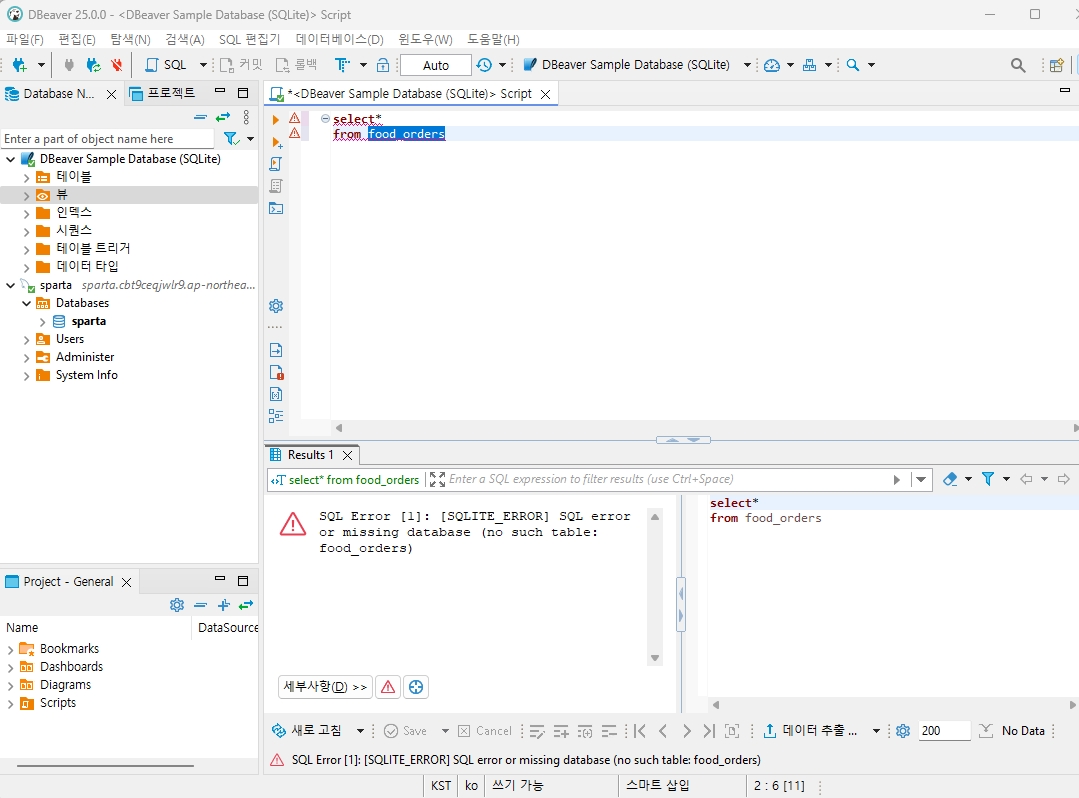Open the 데이터베이스(D) menu
Screen dimensions: 1079x798
click(339, 39)
